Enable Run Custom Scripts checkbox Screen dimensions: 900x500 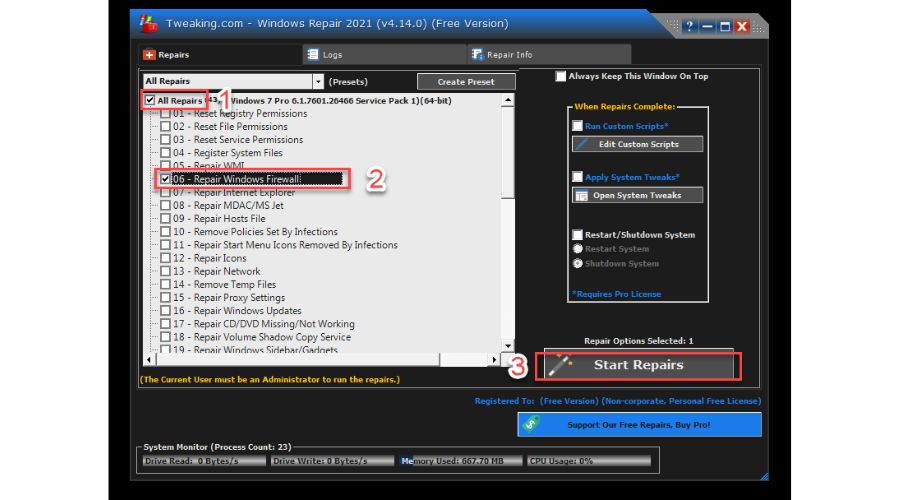577,126
